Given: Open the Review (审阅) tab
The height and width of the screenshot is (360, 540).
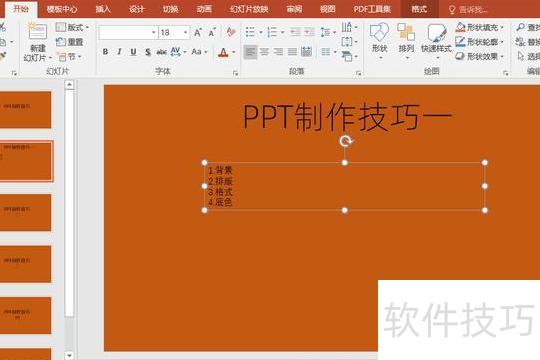Looking at the screenshot, I should 294,9.
